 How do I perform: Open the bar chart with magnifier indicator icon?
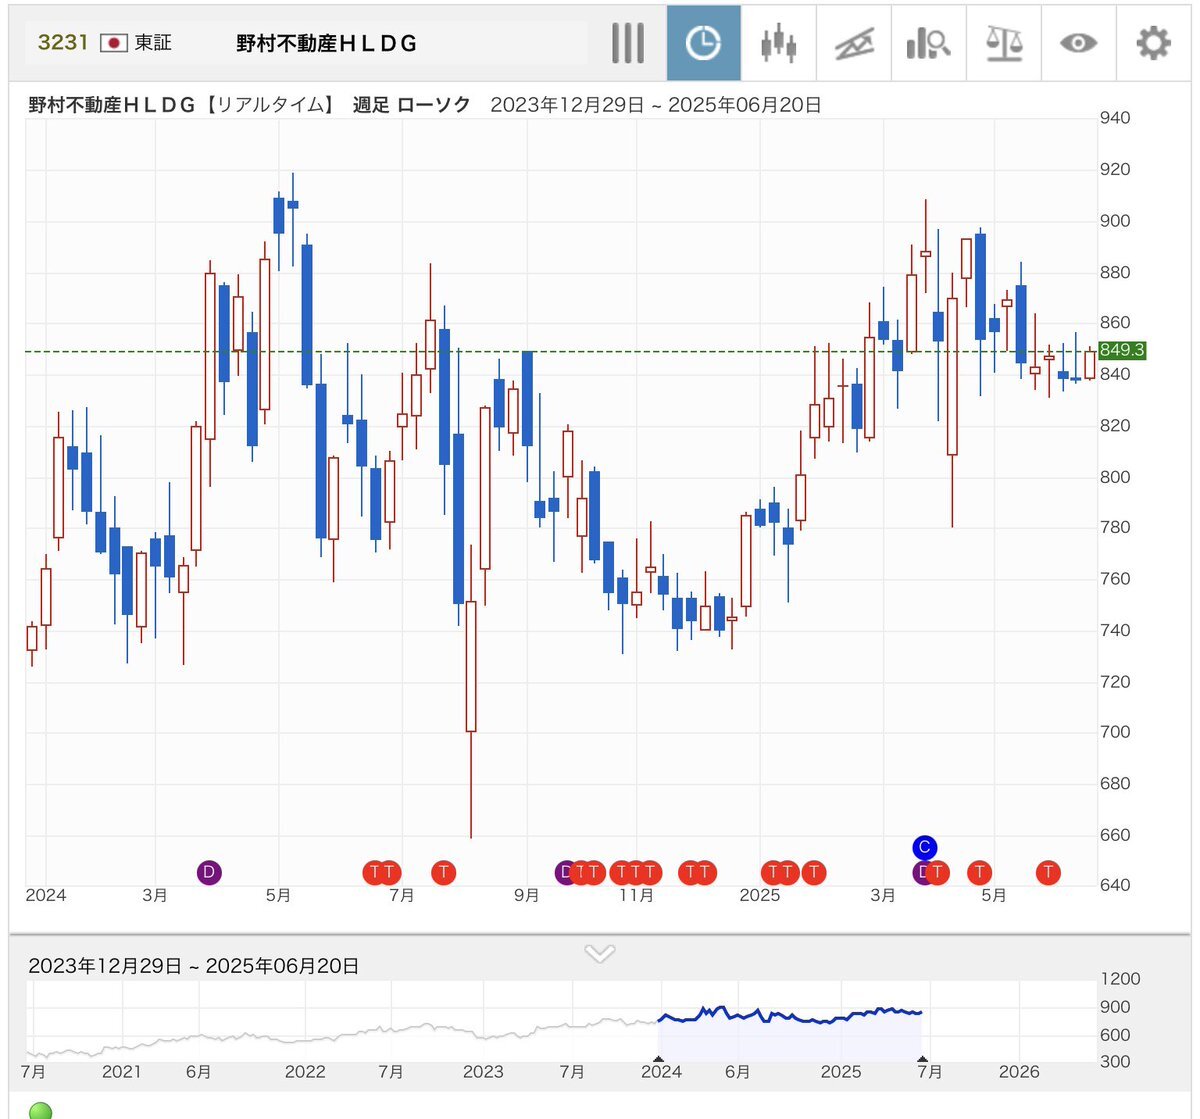tap(928, 43)
